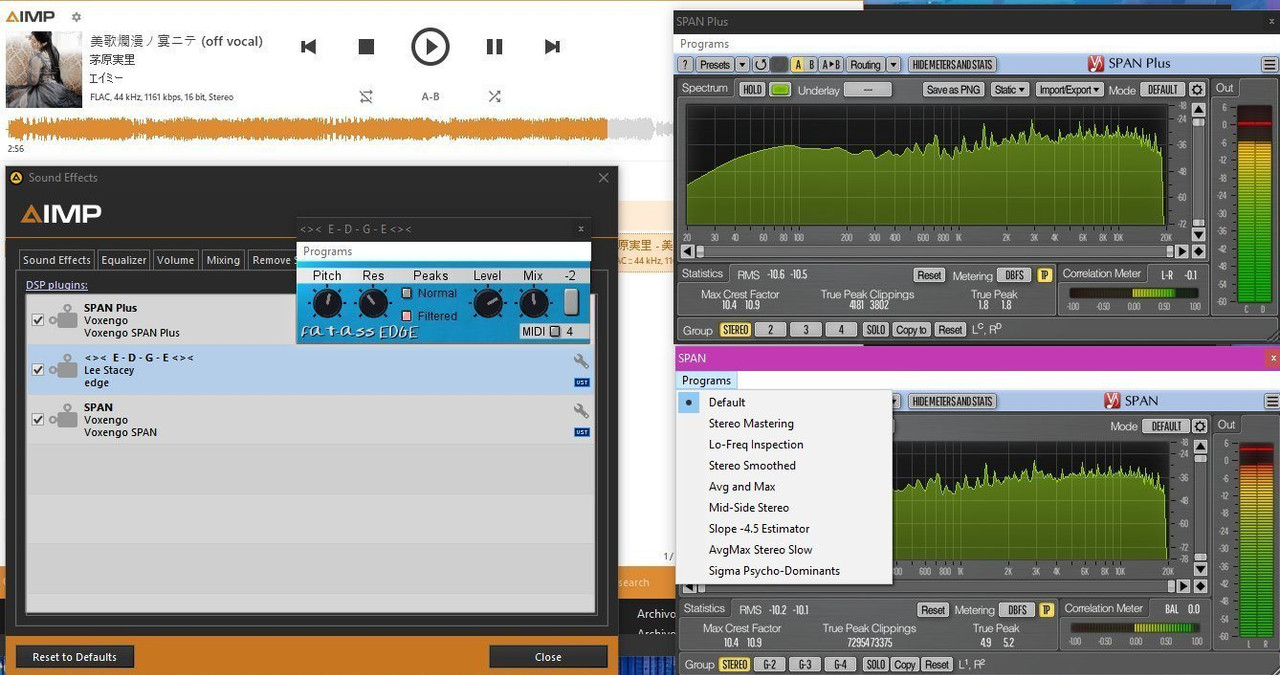Screen dimensions: 1280x675
Task: Toggle shuffle icon in AIMP
Action: pyautogui.click(x=494, y=97)
